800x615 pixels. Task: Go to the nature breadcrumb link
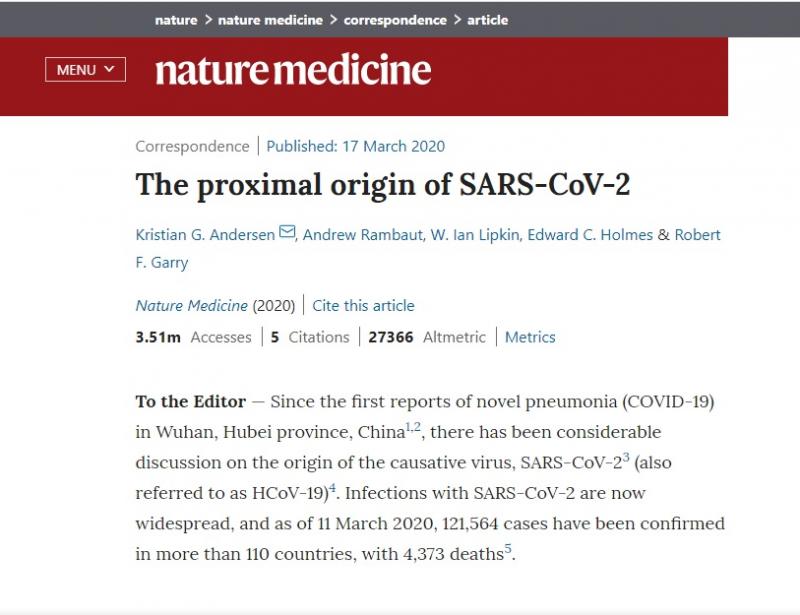tap(176, 20)
